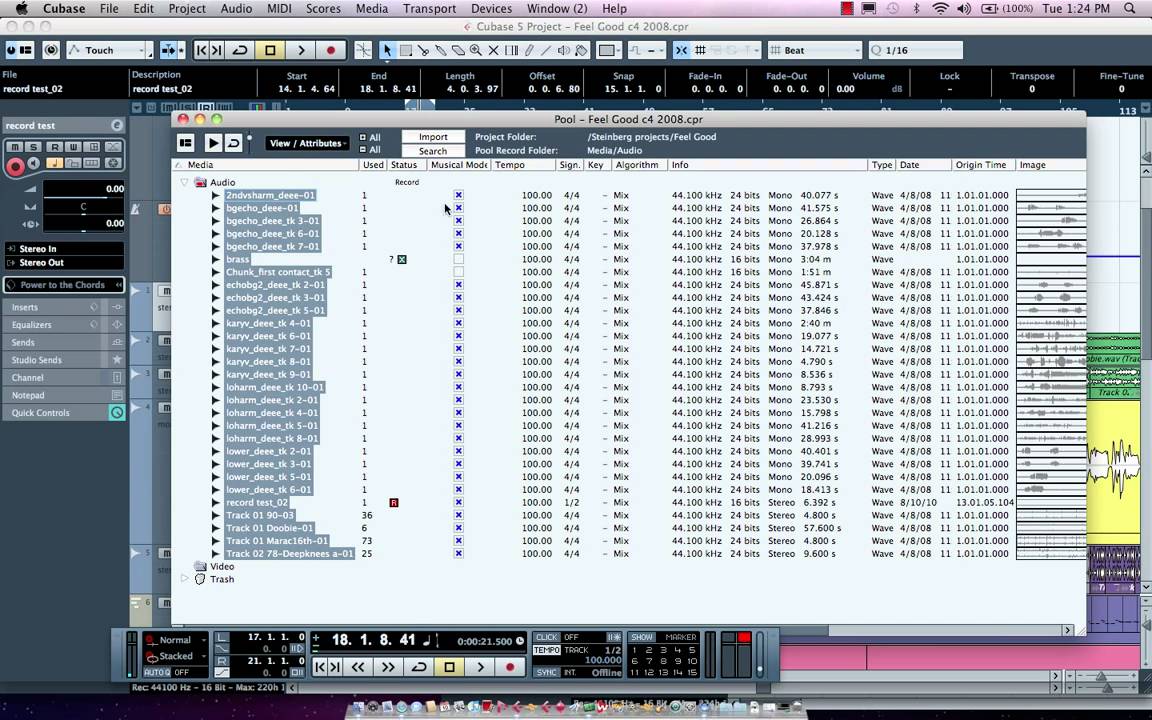Select the Track 01 Doobie-01 clip
Screen dimensions: 1152x720
[270, 528]
